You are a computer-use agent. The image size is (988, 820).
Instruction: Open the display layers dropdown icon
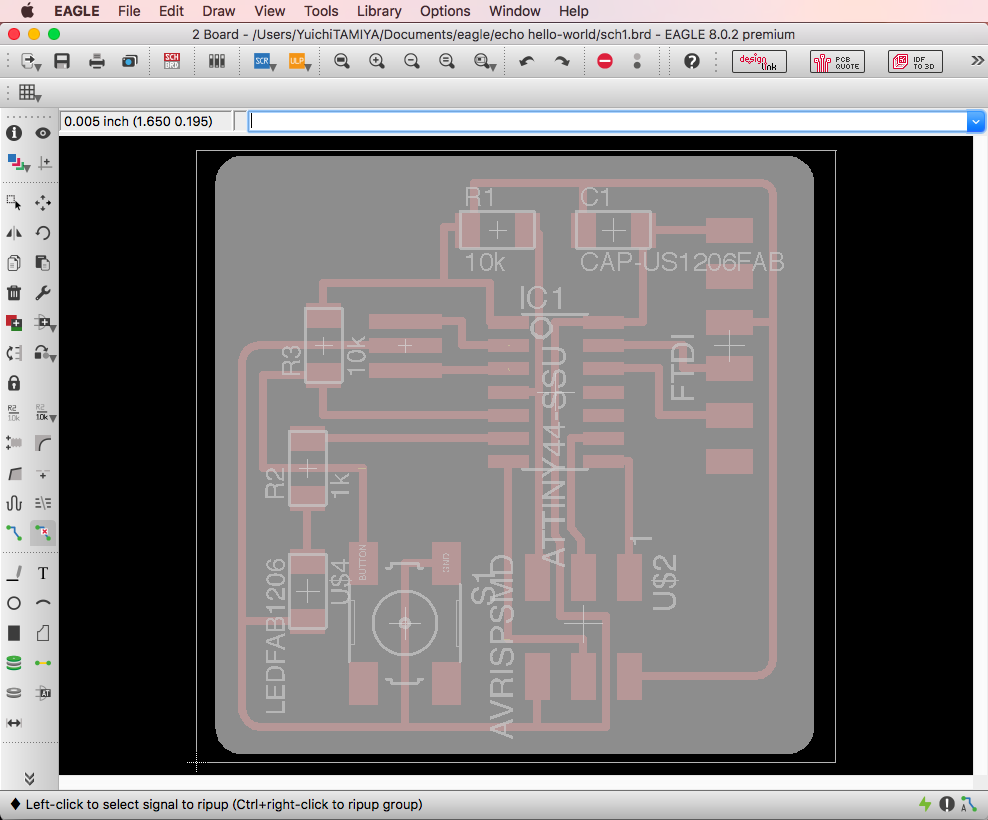tap(18, 163)
